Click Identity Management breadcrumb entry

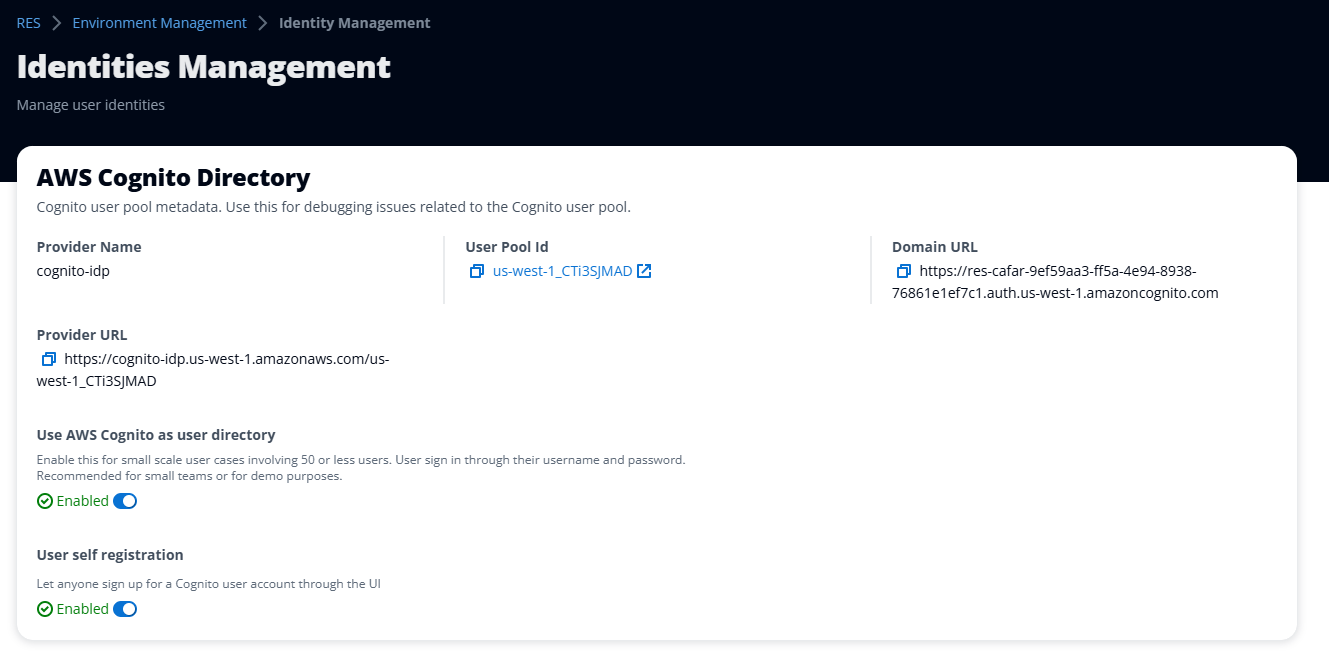click(x=354, y=22)
